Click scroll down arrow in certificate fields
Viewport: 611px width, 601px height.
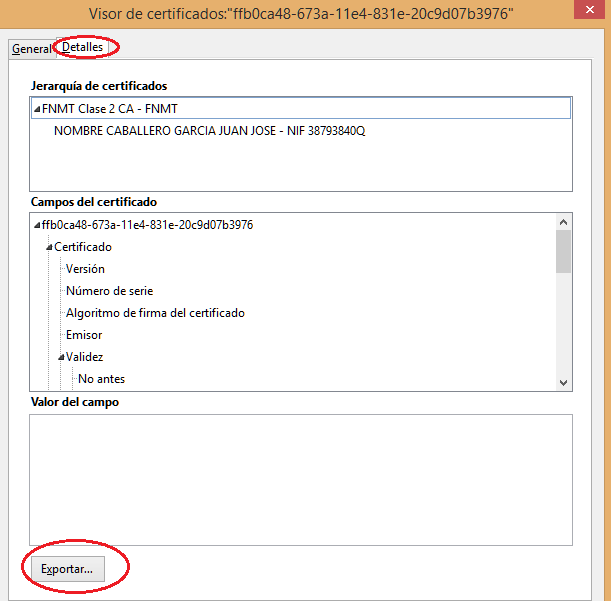pos(563,383)
